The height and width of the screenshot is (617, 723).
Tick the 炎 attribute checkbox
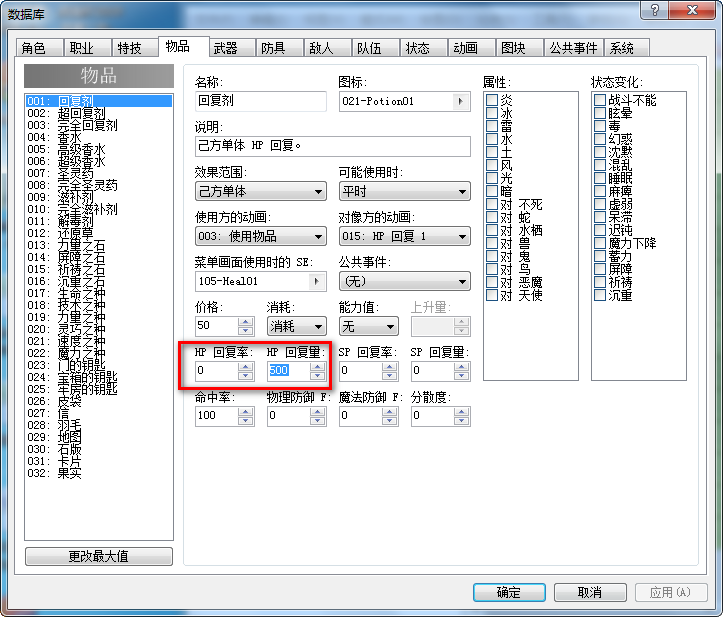click(x=492, y=100)
